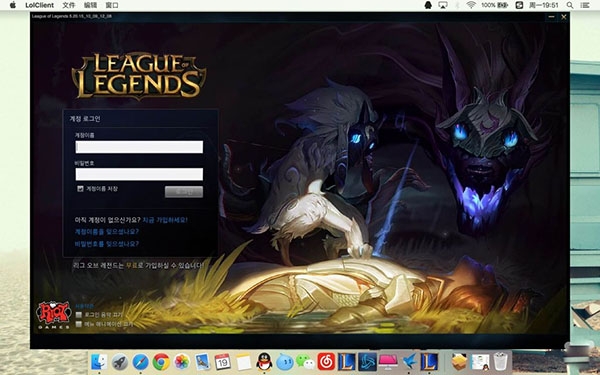Open Finder from the Dock
This screenshot has width=600, height=375.
(x=99, y=362)
